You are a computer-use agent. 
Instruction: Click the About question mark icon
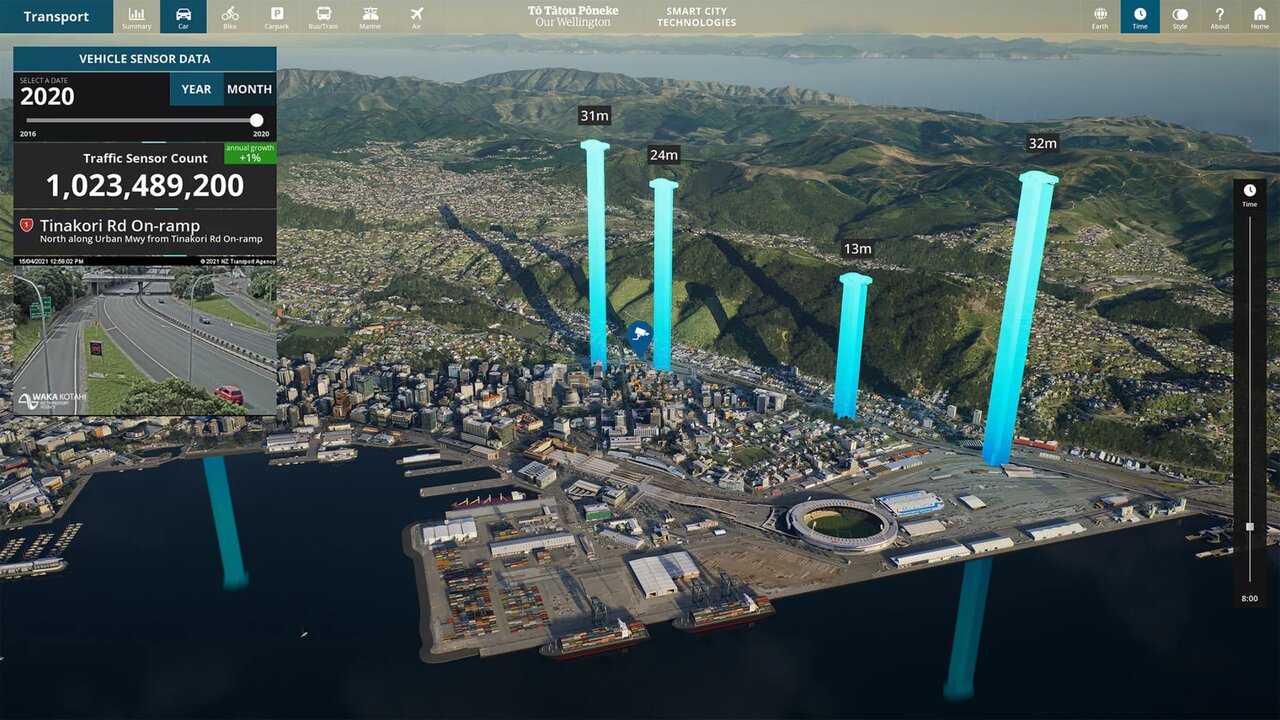point(1220,17)
